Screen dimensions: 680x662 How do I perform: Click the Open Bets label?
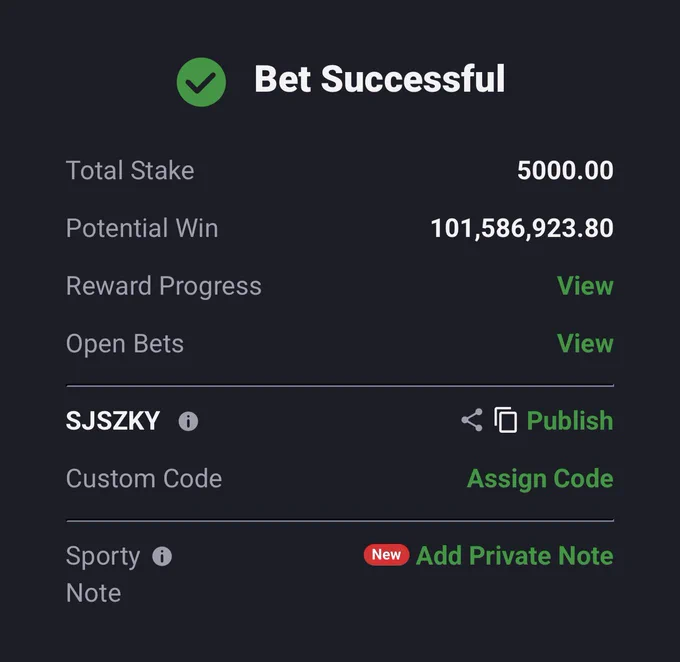pyautogui.click(x=125, y=344)
